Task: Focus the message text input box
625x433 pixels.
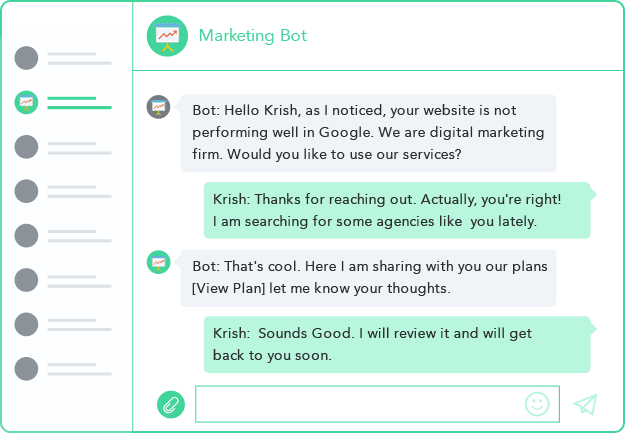Action: pyautogui.click(x=360, y=404)
